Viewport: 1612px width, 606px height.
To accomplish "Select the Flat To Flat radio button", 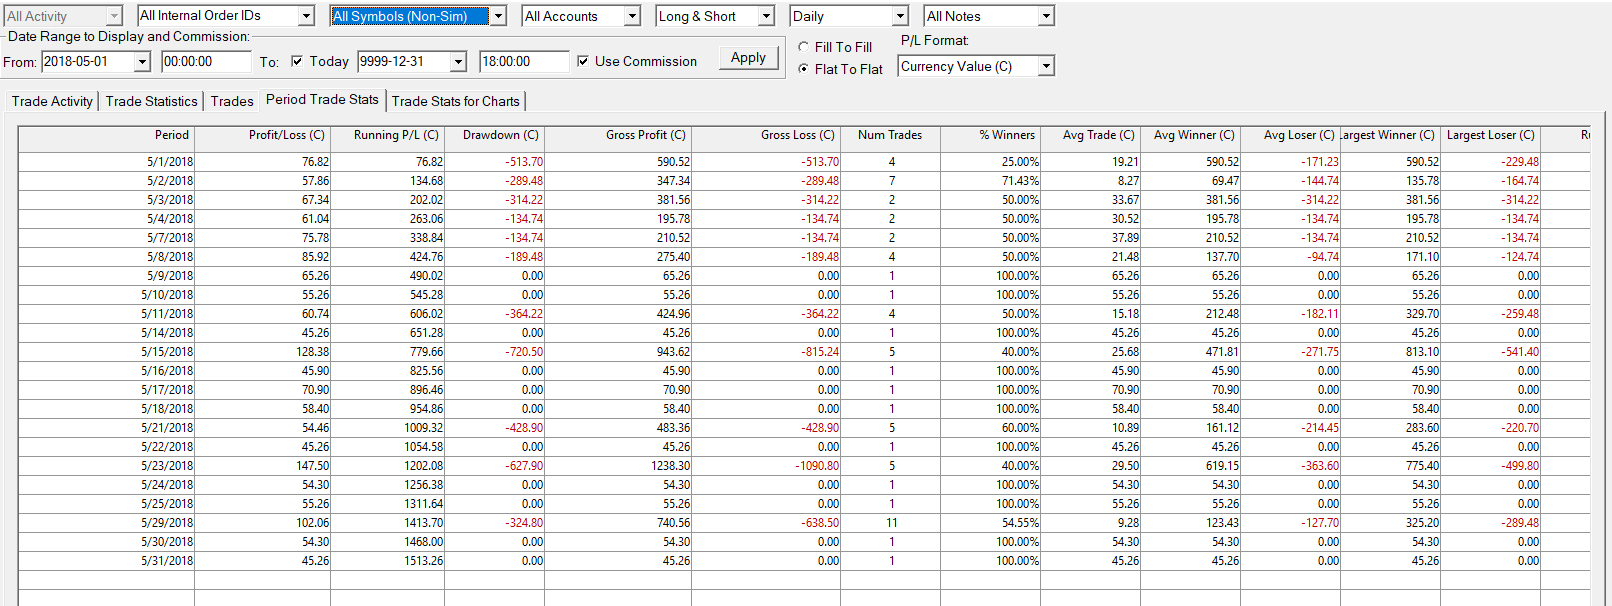I will tap(804, 69).
